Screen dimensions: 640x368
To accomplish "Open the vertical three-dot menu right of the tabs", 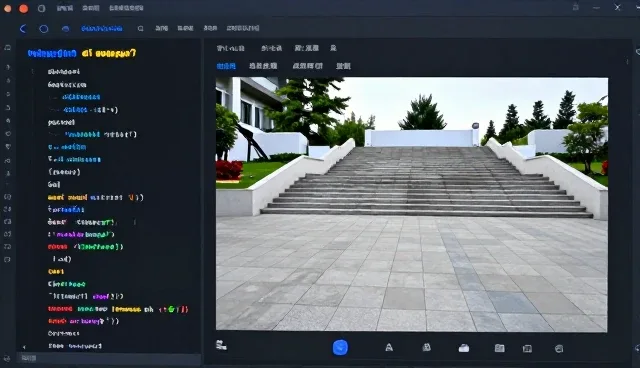I will point(627,62).
